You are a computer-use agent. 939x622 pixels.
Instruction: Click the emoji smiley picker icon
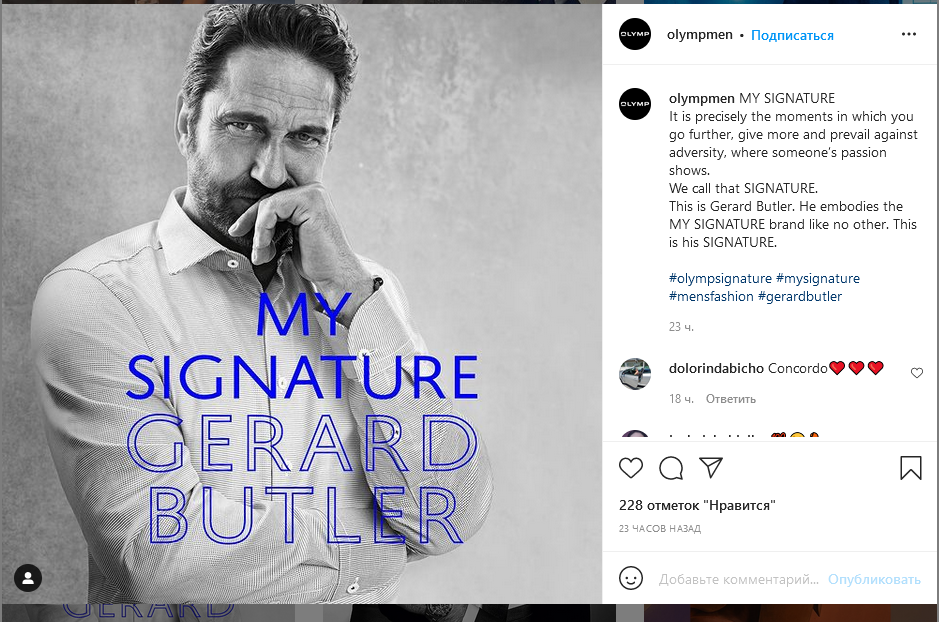(x=631, y=578)
